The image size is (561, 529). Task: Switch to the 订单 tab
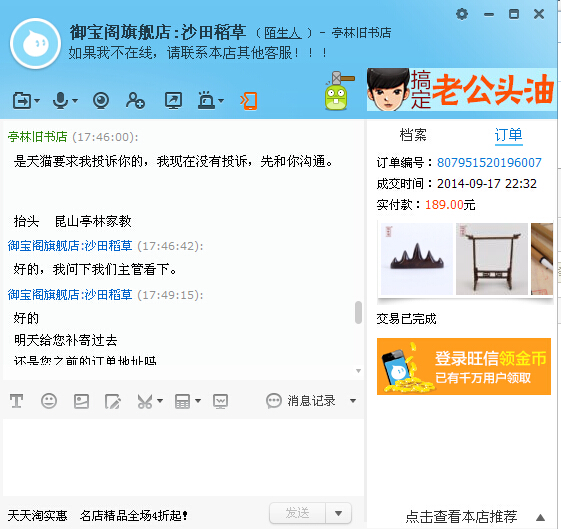(508, 135)
